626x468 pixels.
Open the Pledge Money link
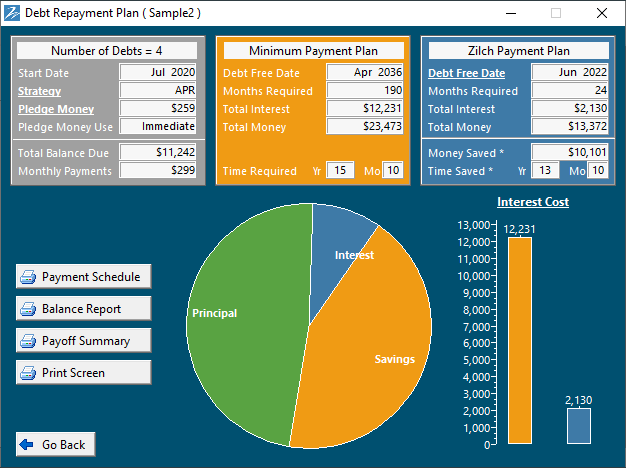pyautogui.click(x=56, y=109)
